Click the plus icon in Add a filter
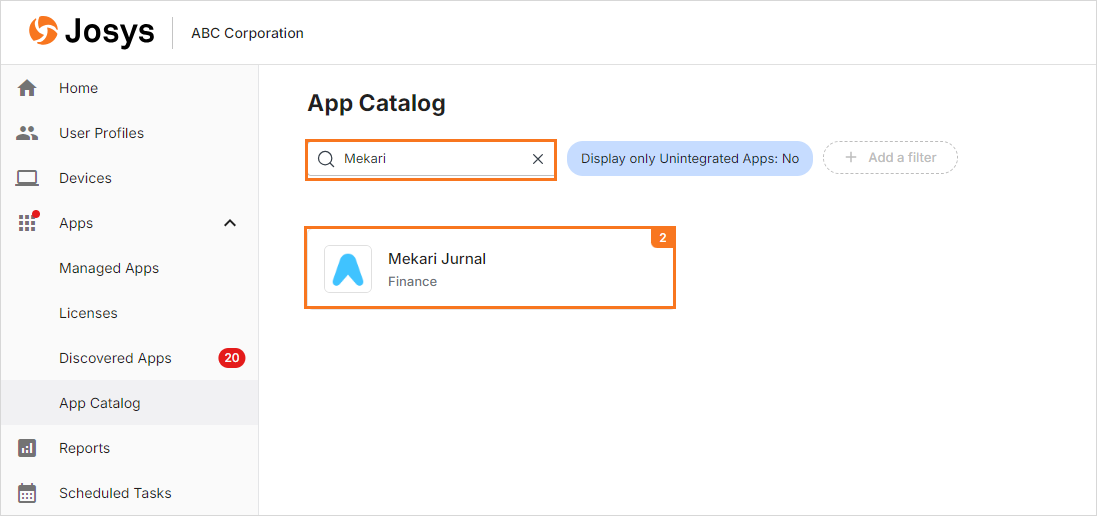This screenshot has width=1097, height=516. tap(851, 157)
